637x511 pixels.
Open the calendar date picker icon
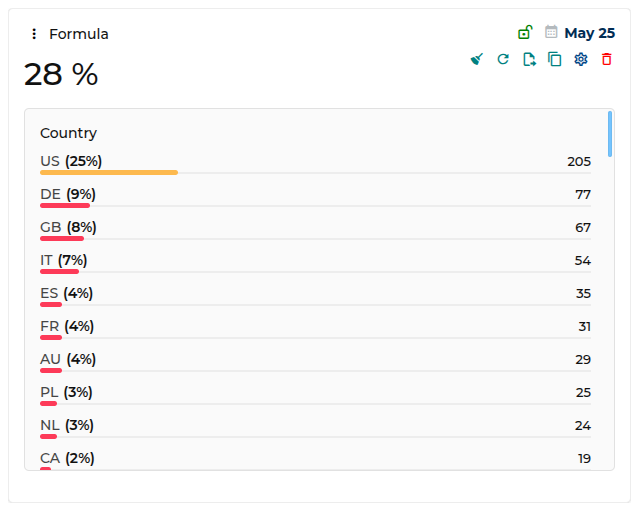(x=551, y=32)
